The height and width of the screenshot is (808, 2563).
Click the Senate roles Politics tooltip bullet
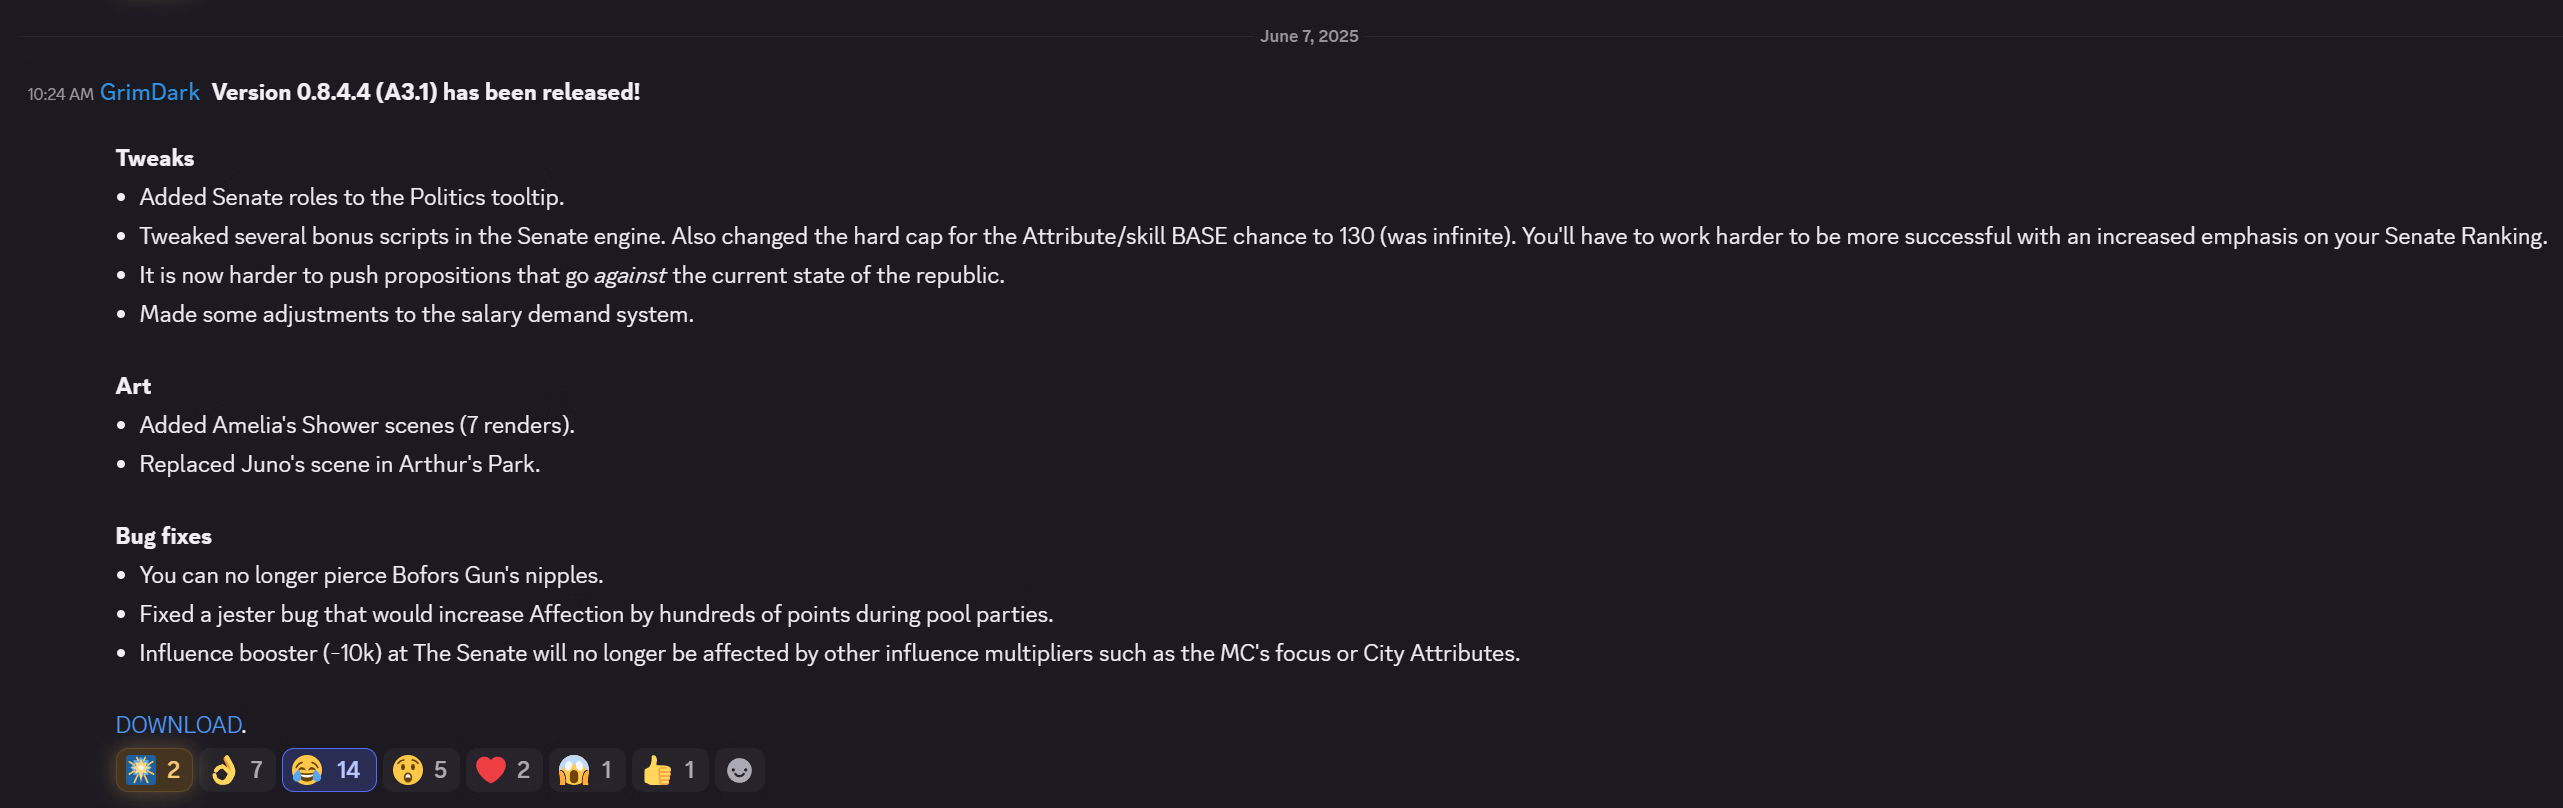point(352,197)
